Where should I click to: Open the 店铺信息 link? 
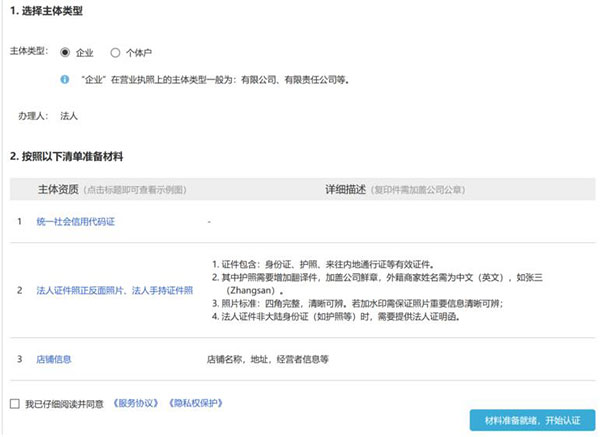[54, 358]
